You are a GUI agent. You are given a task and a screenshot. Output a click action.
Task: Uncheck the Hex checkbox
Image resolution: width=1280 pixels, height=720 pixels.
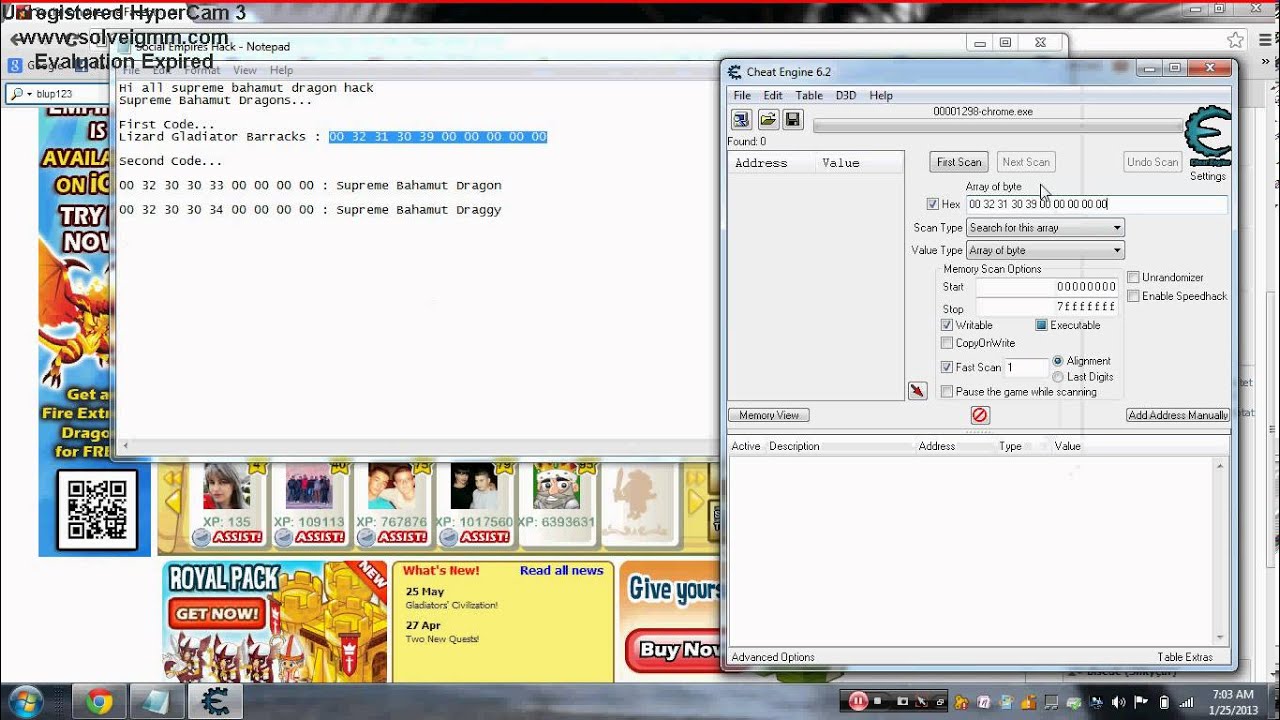933,204
